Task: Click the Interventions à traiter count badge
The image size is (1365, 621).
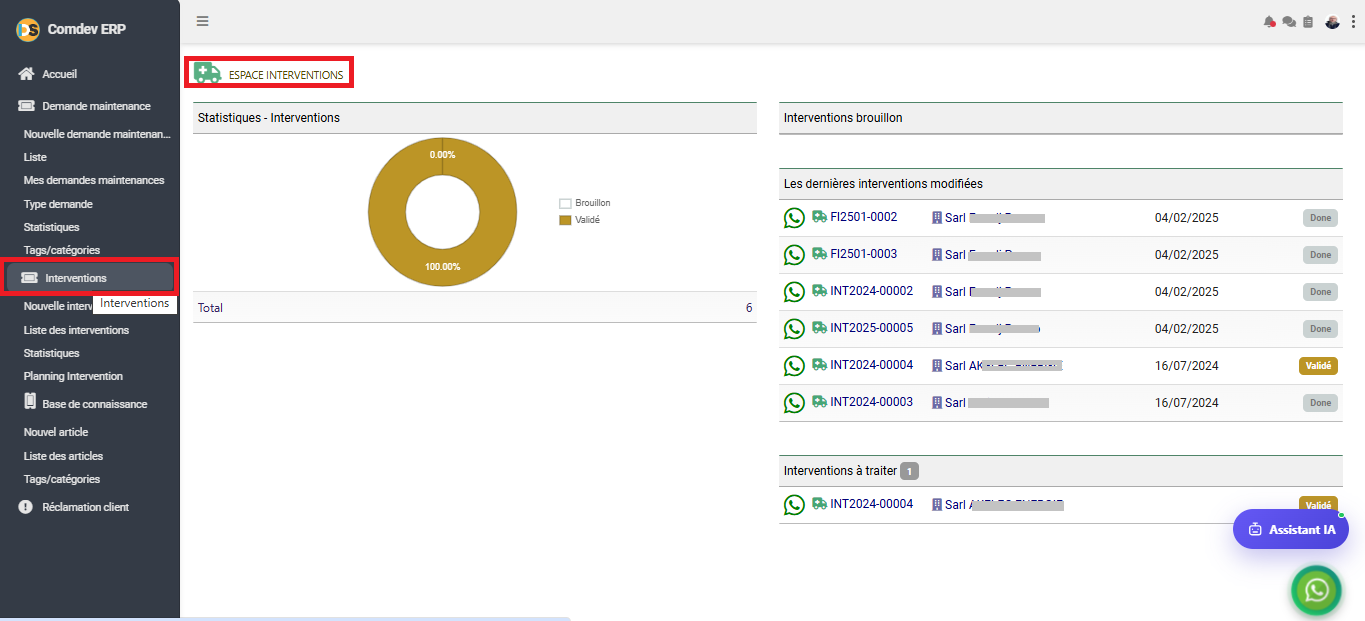Action: (x=910, y=471)
